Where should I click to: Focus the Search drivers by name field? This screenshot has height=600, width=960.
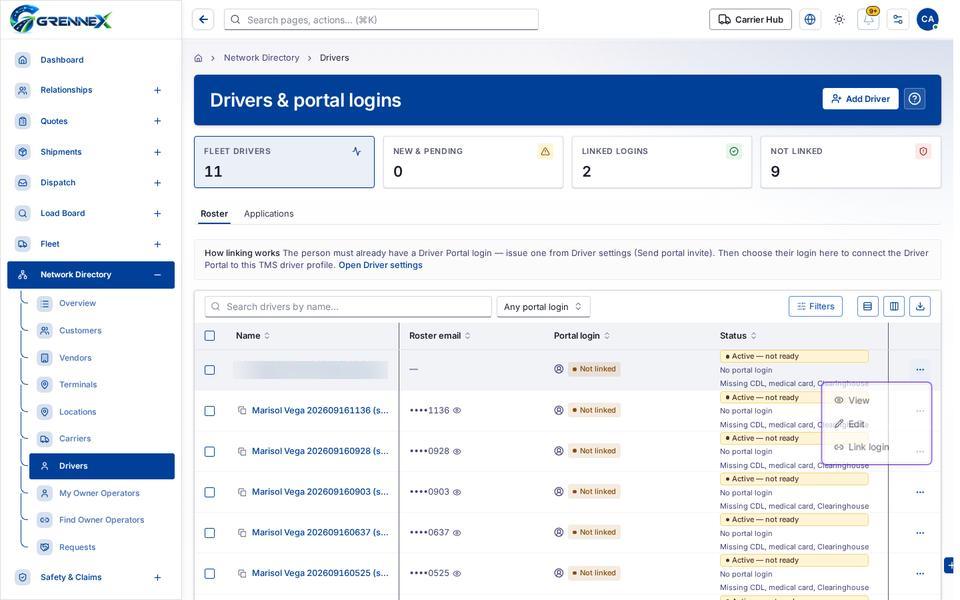(x=348, y=307)
